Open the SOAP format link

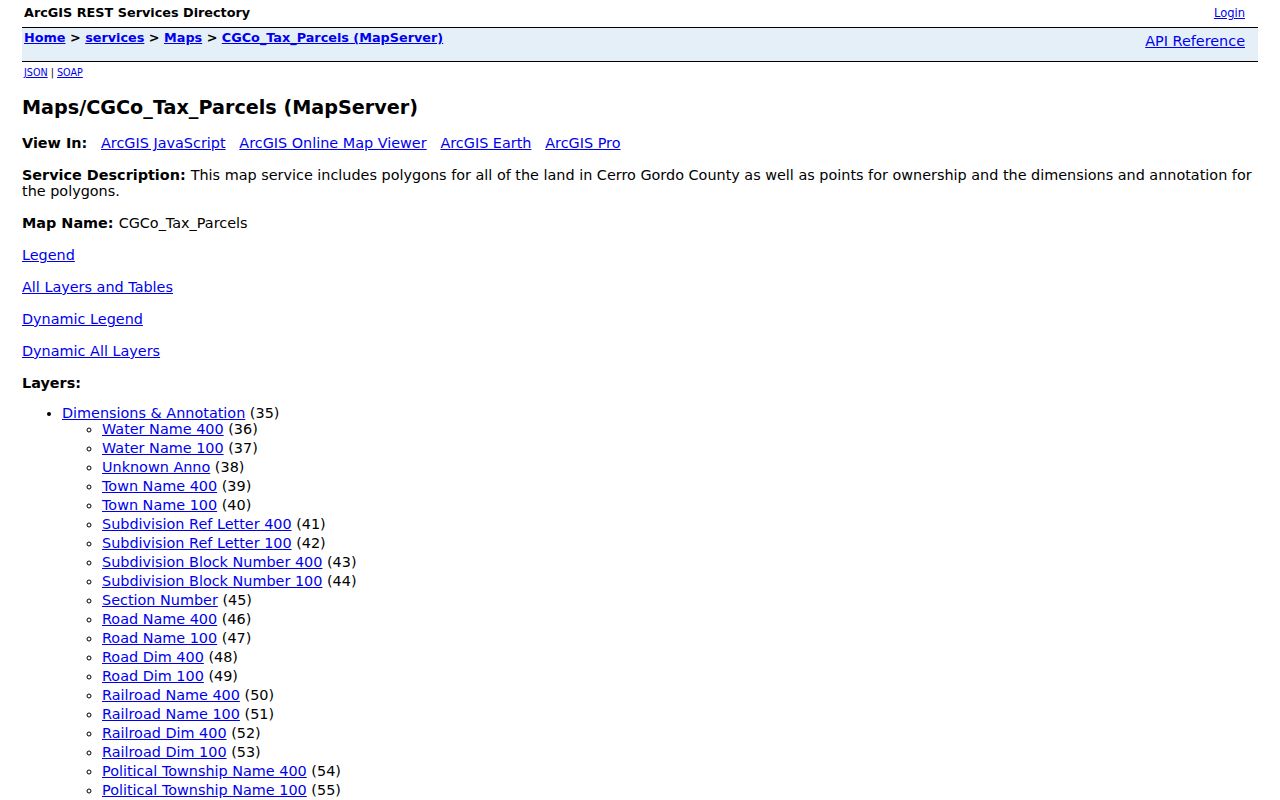70,73
